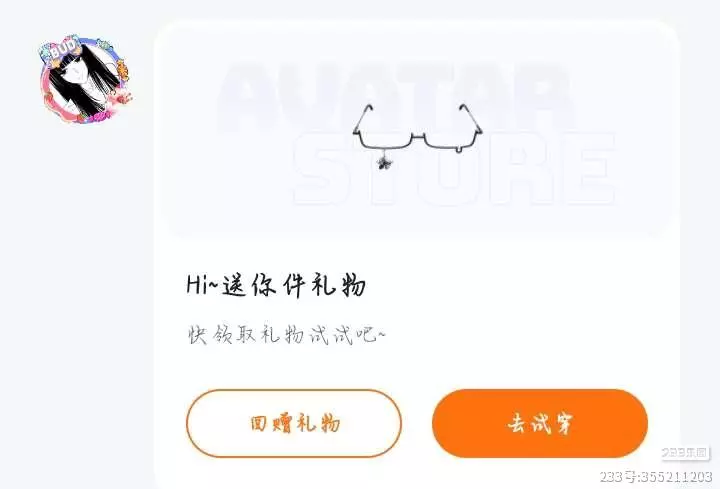Tap the star charm hanging from glasses
This screenshot has height=489, width=720.
click(383, 162)
